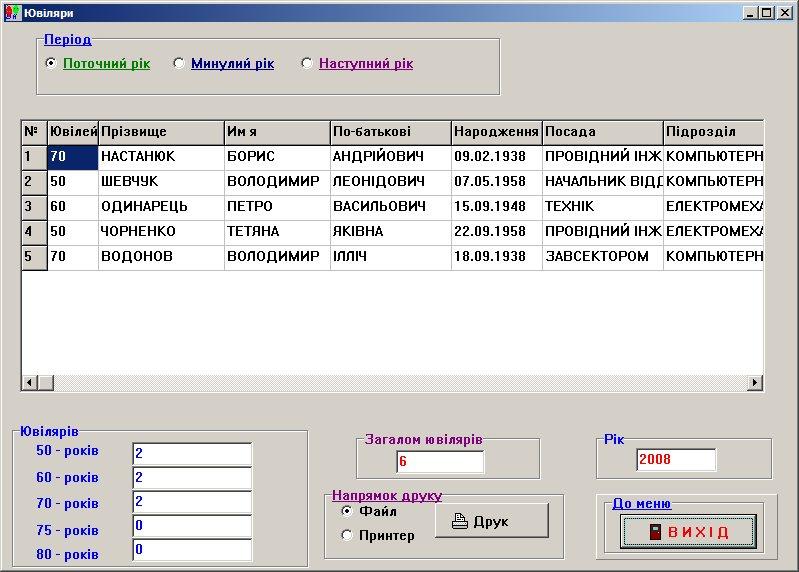Screen dimensions: 799x572
Task: Click the Друк print button
Action: [x=492, y=521]
